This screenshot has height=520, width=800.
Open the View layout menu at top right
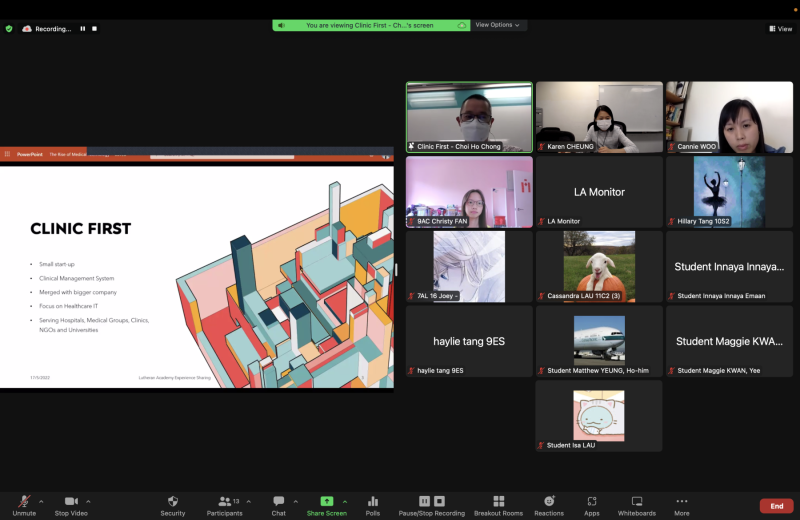pos(781,29)
